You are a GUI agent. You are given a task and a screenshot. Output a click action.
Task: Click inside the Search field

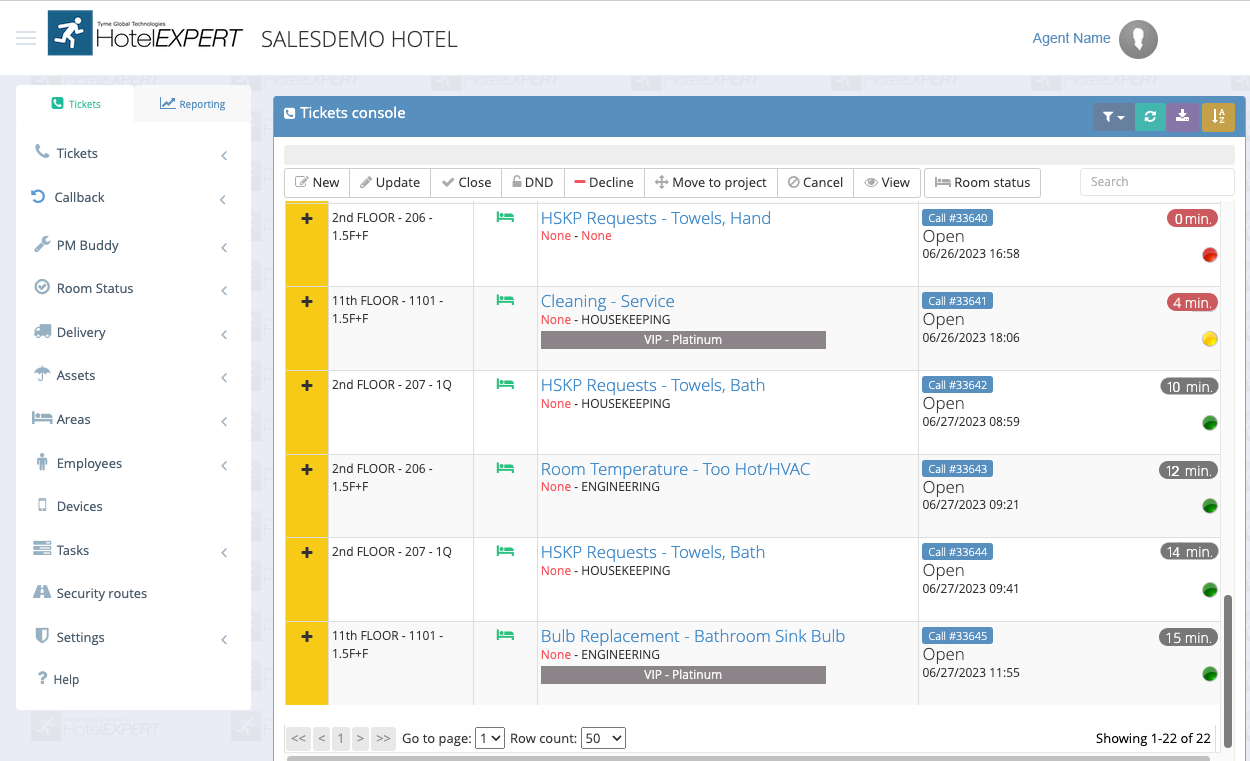point(1156,182)
